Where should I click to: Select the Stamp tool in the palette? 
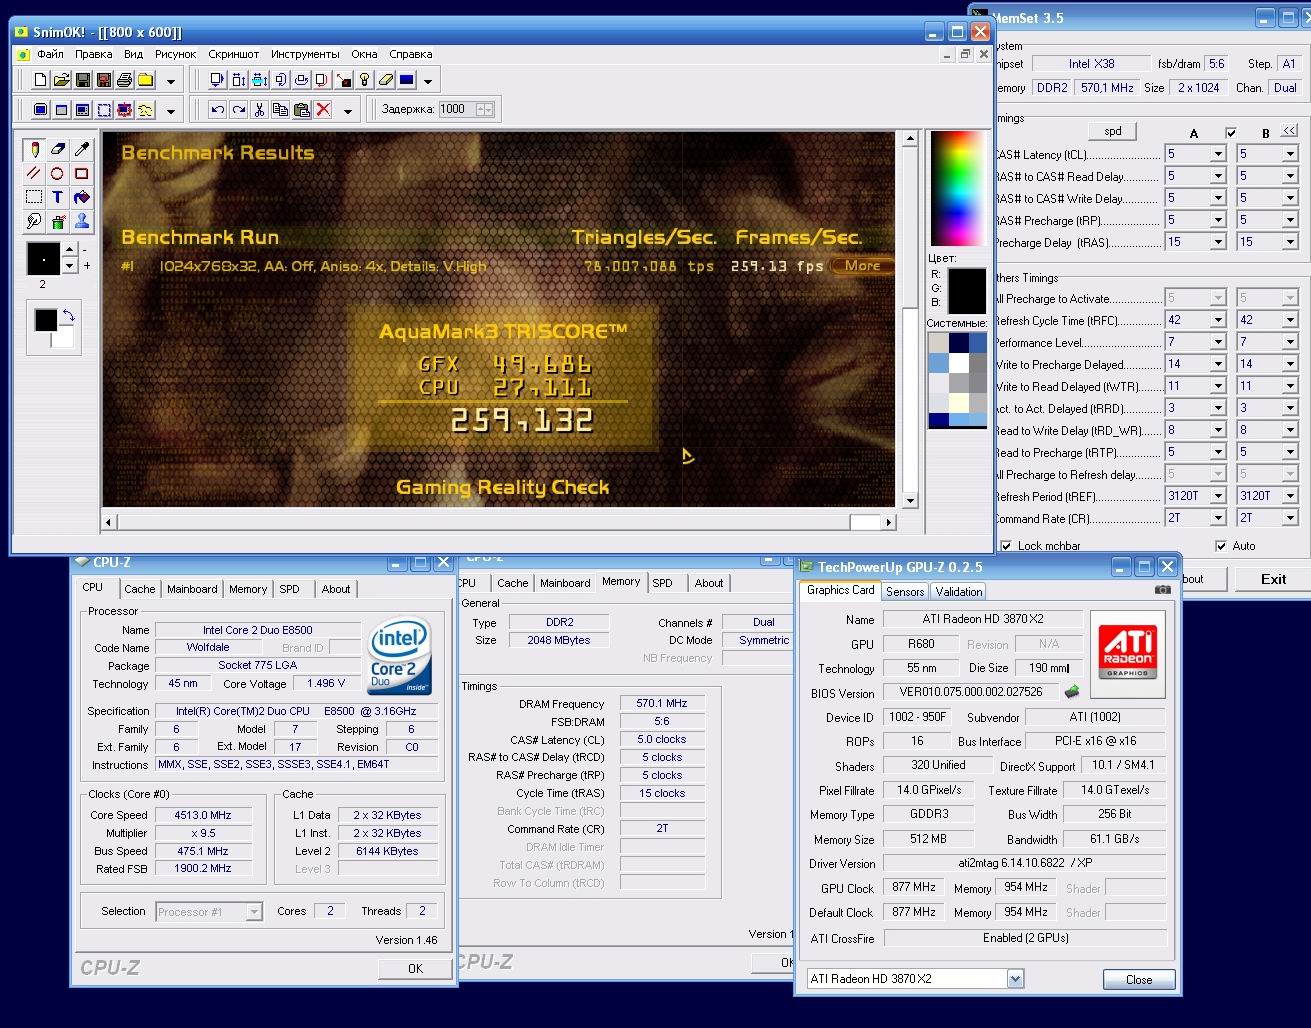[82, 221]
